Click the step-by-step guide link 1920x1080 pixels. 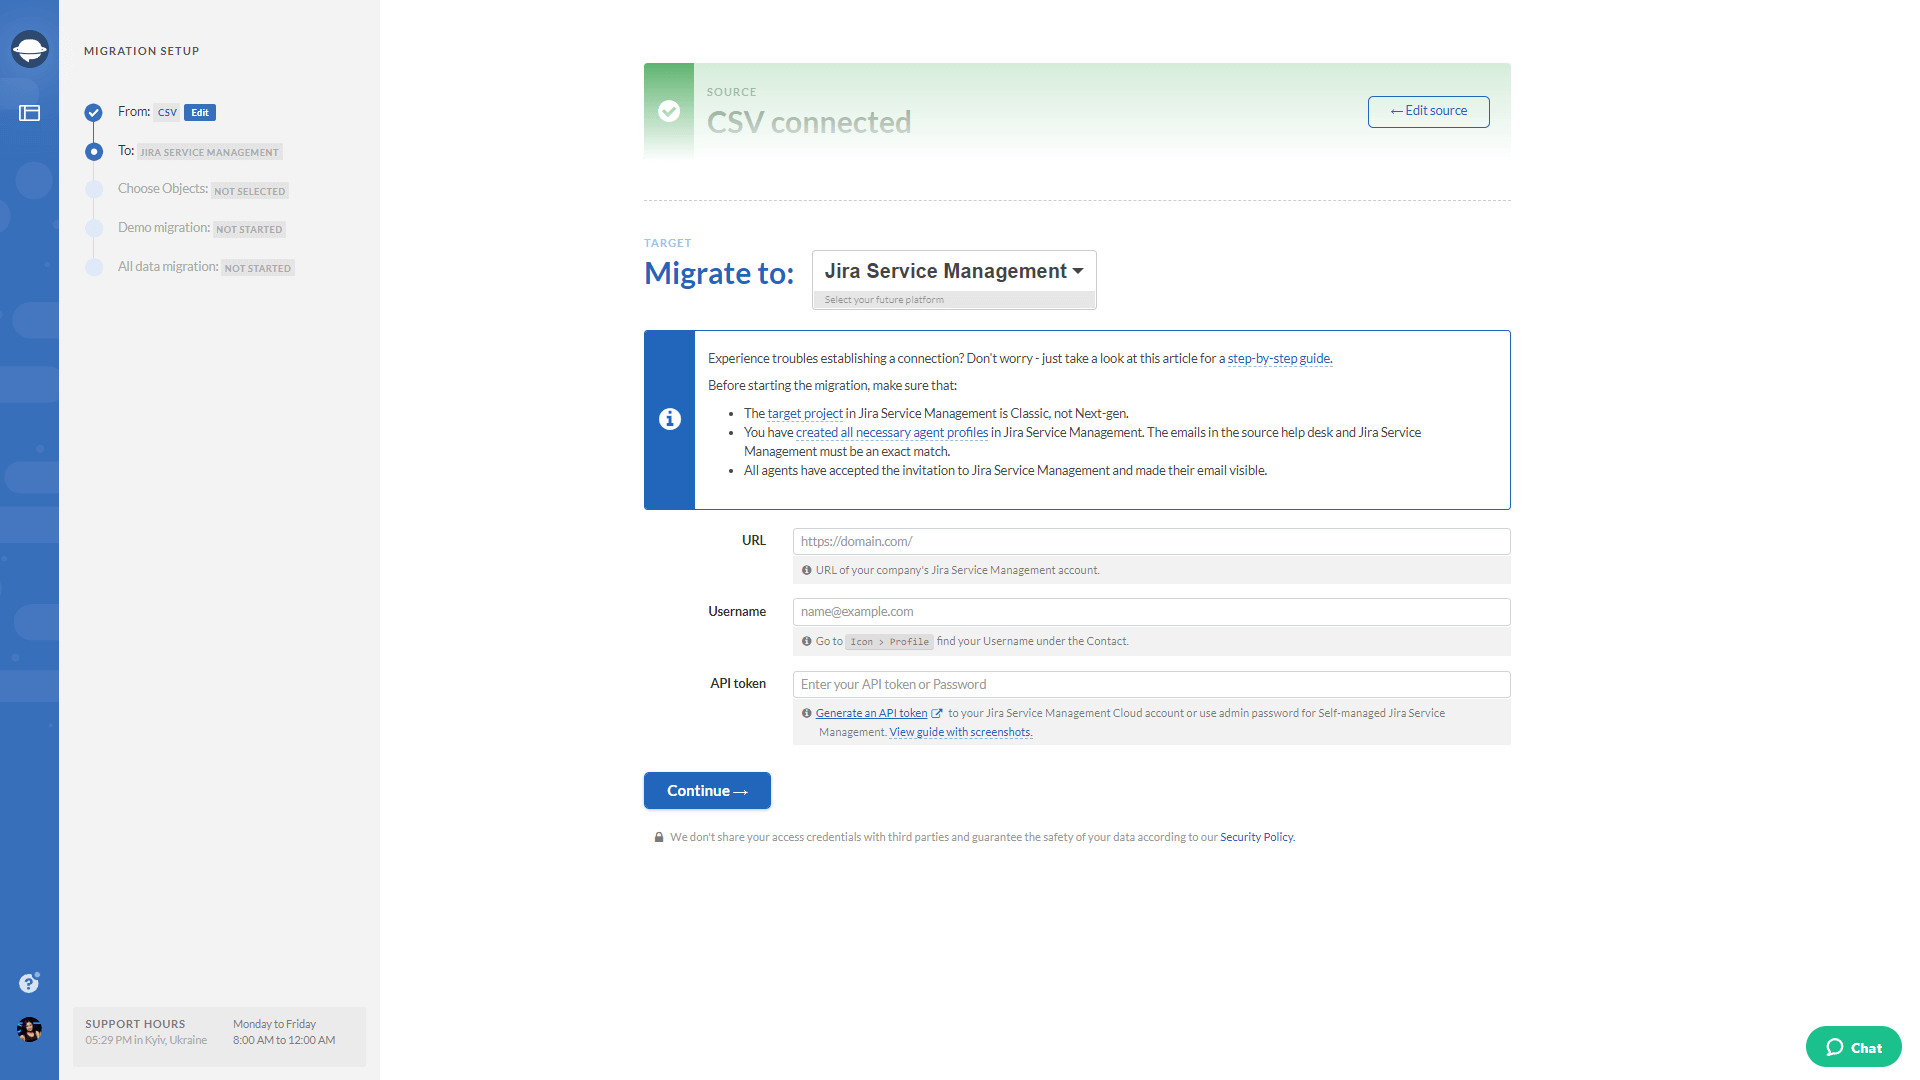[1278, 357]
